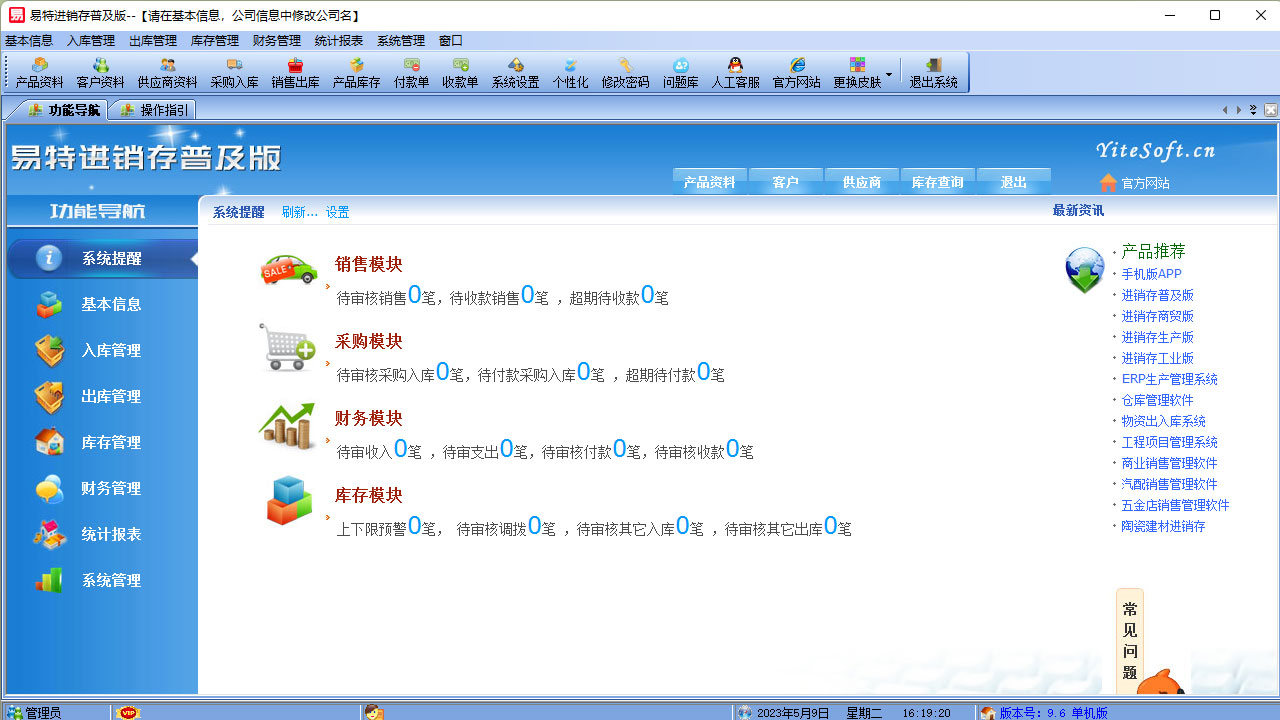The width and height of the screenshot is (1280, 720).
Task: Open 仓库管理软件 link
Action: click(x=1157, y=400)
